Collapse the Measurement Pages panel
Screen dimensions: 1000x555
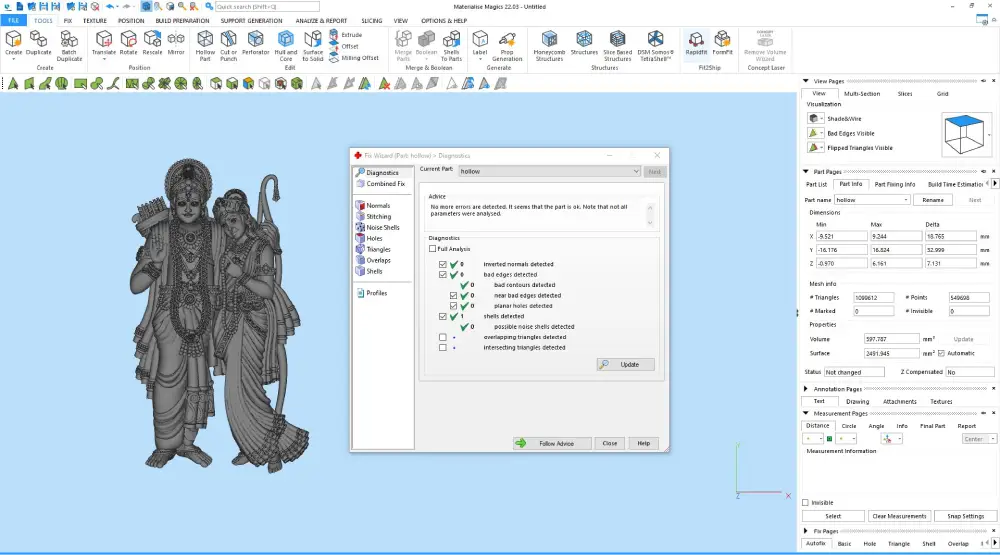coord(805,413)
